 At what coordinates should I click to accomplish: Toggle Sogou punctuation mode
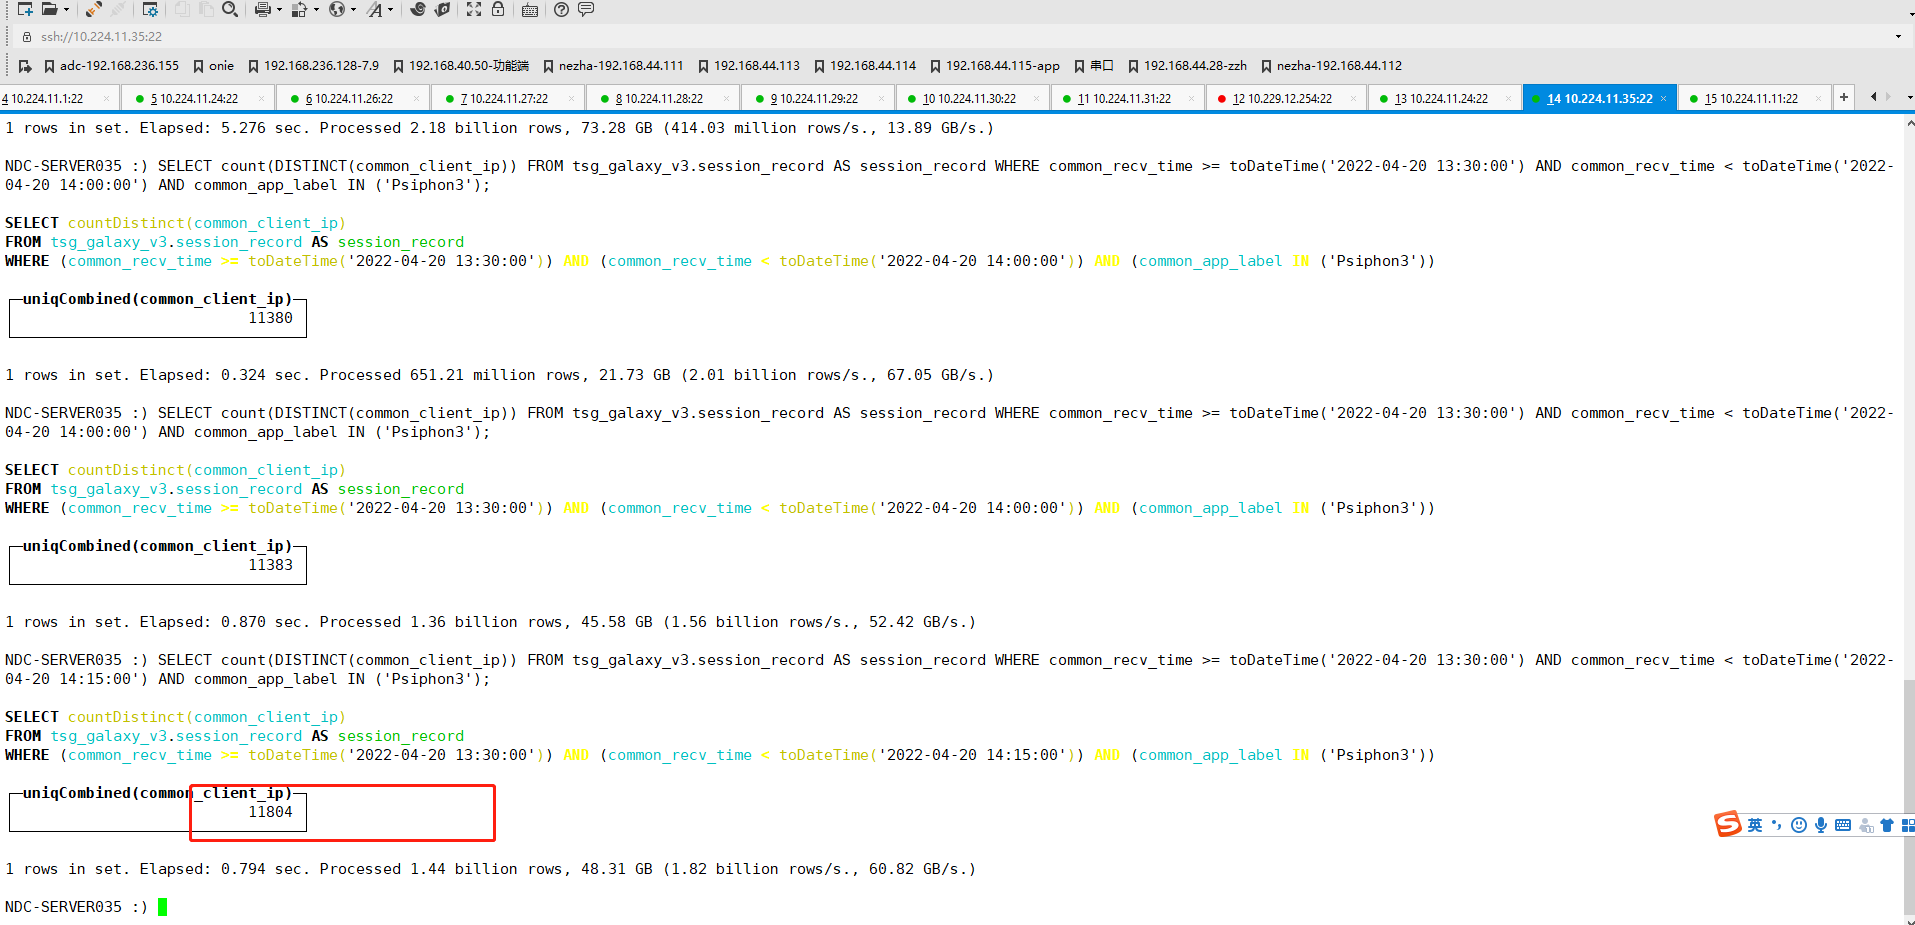click(1777, 825)
